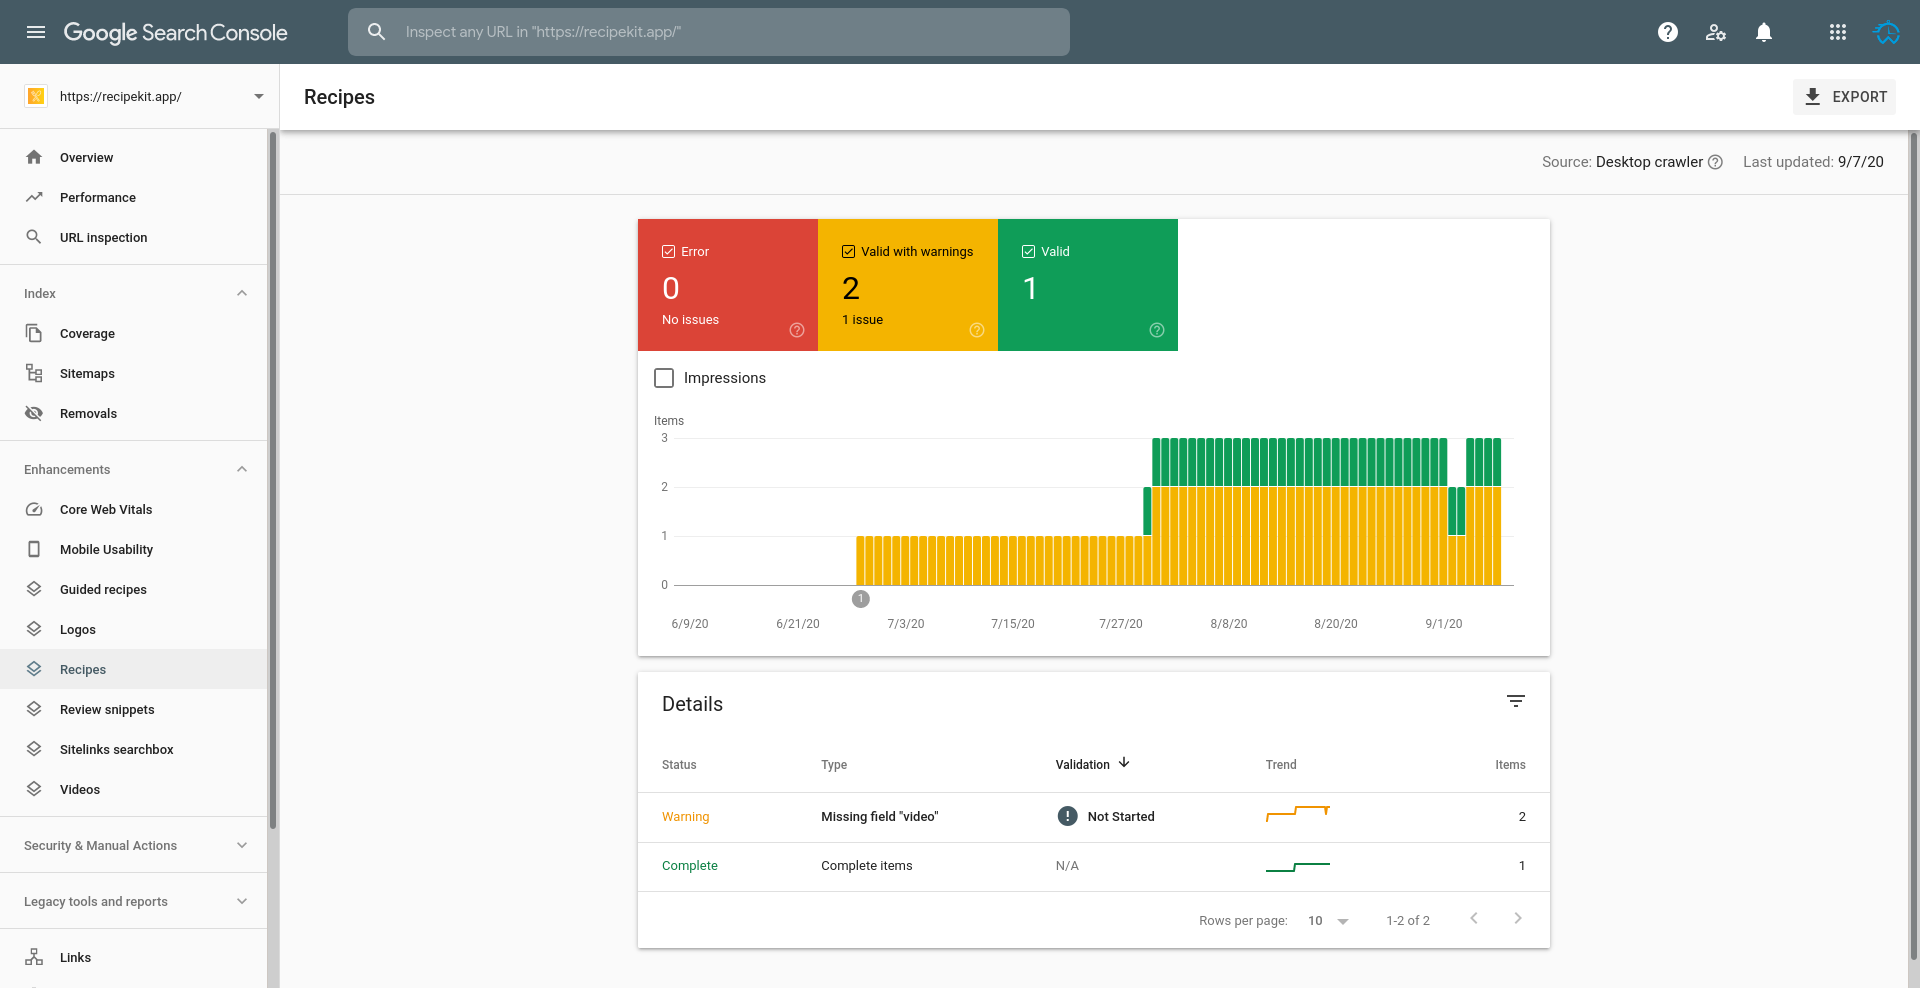
Task: Open the Details filter icon
Action: 1516,702
